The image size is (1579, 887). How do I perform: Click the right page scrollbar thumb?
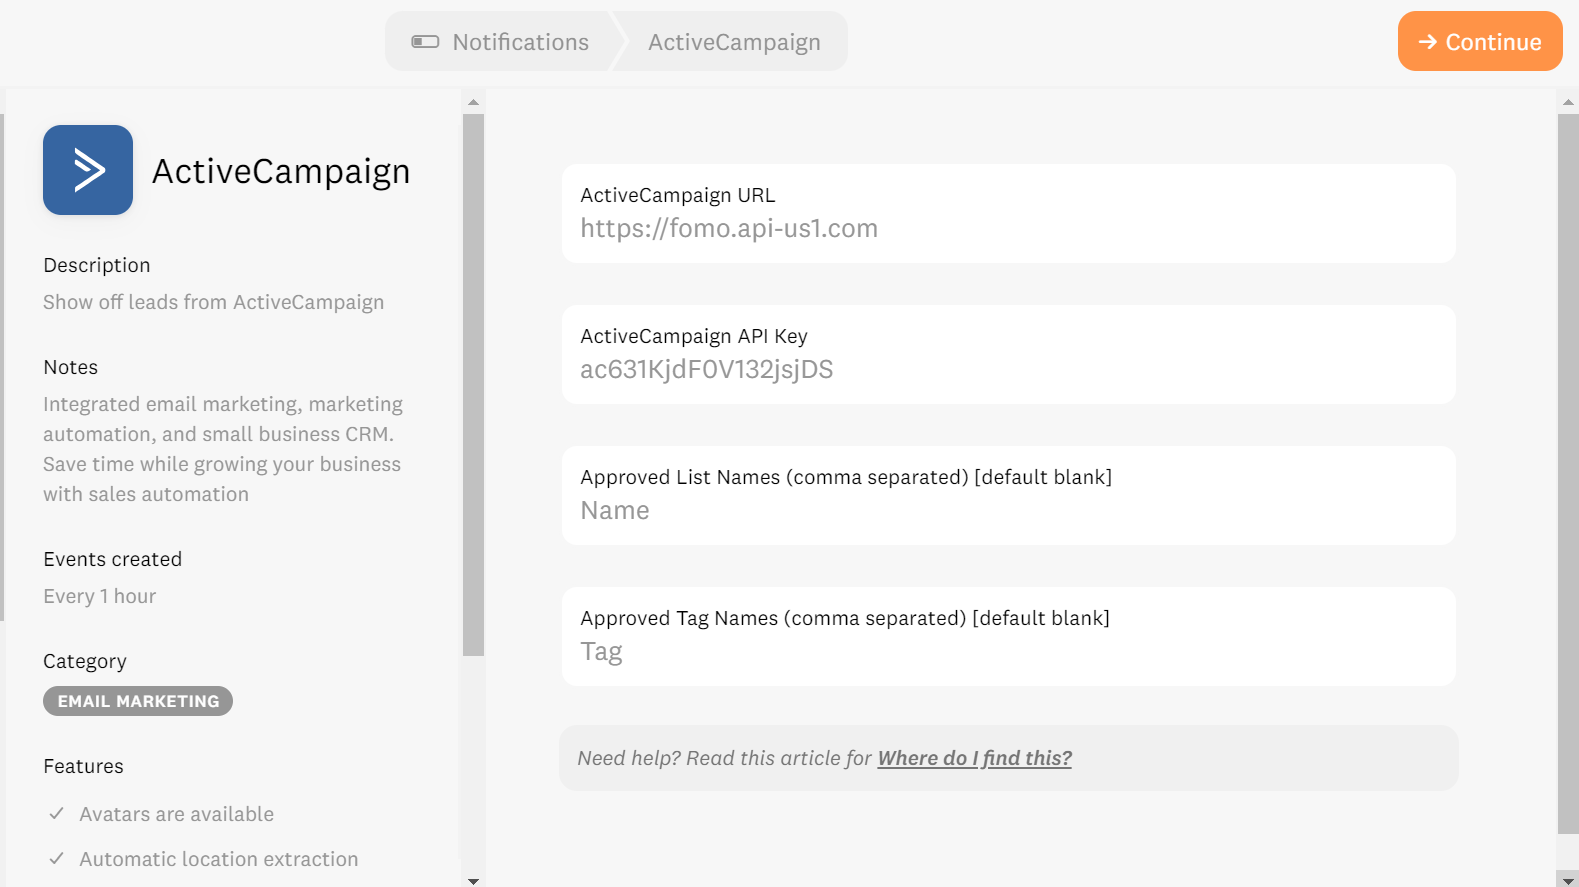coord(1568,474)
